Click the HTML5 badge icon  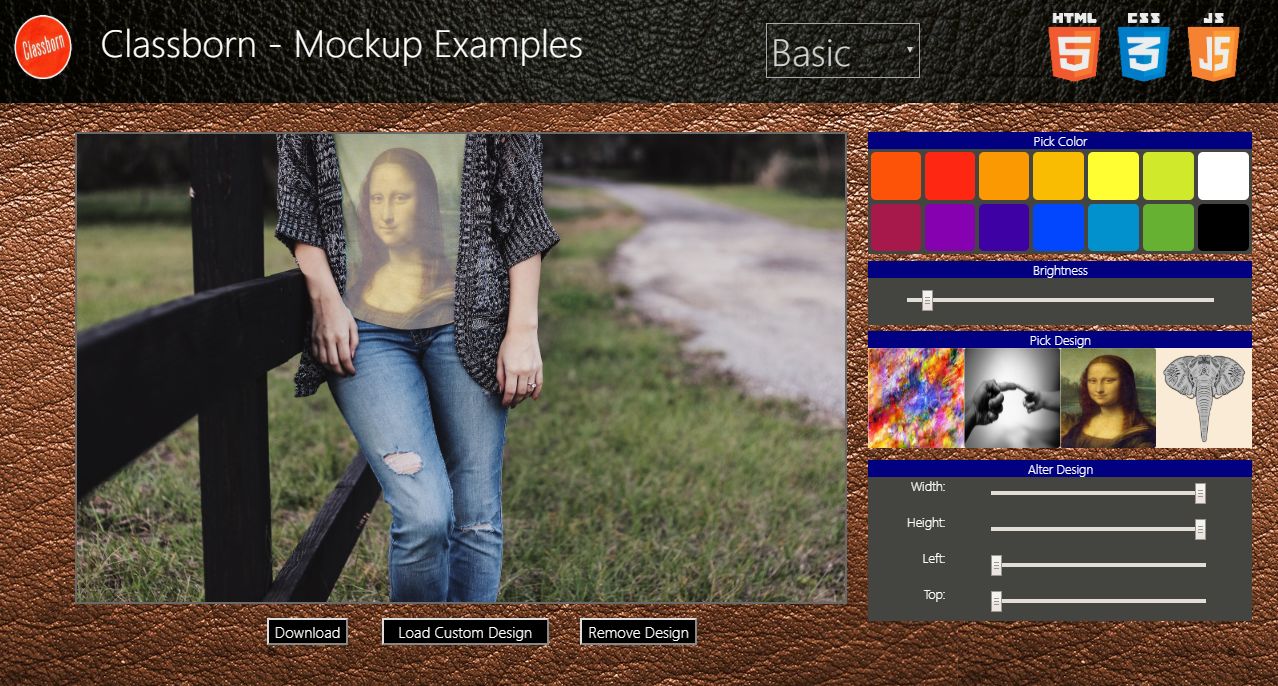pyautogui.click(x=1074, y=47)
